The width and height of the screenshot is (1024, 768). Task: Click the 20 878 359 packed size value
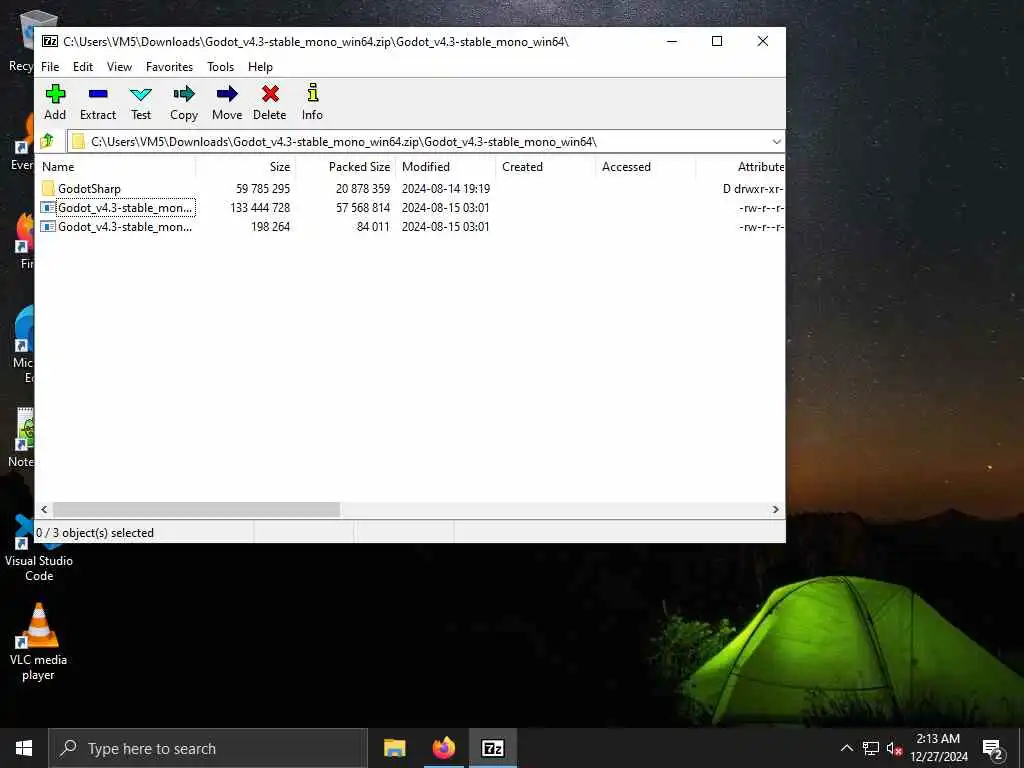(x=362, y=189)
